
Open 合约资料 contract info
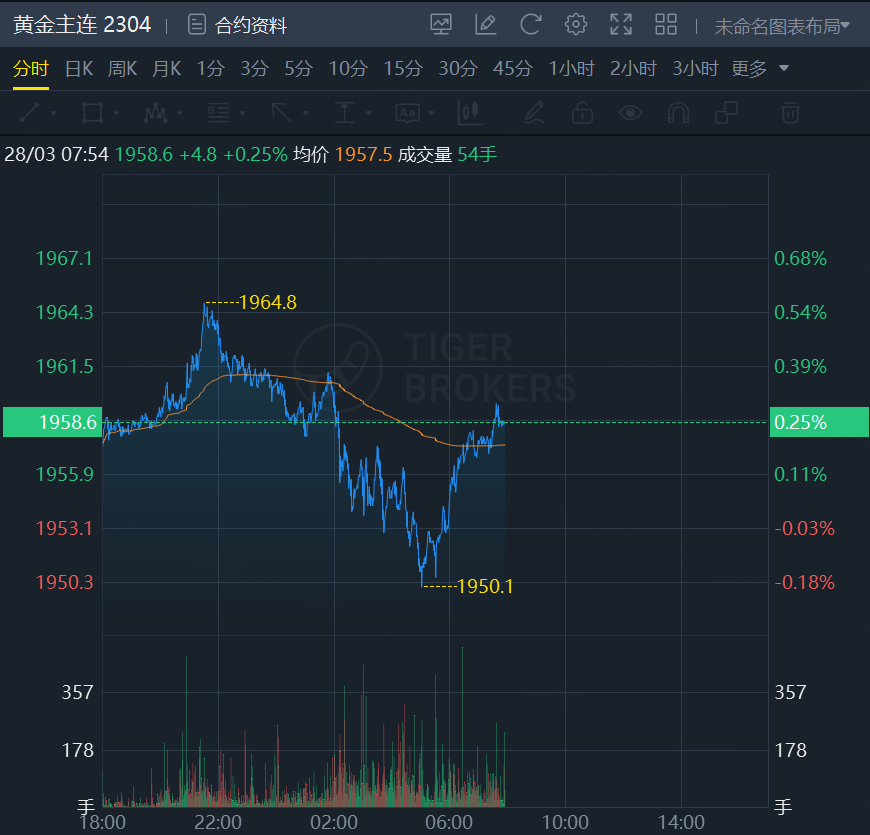[238, 25]
